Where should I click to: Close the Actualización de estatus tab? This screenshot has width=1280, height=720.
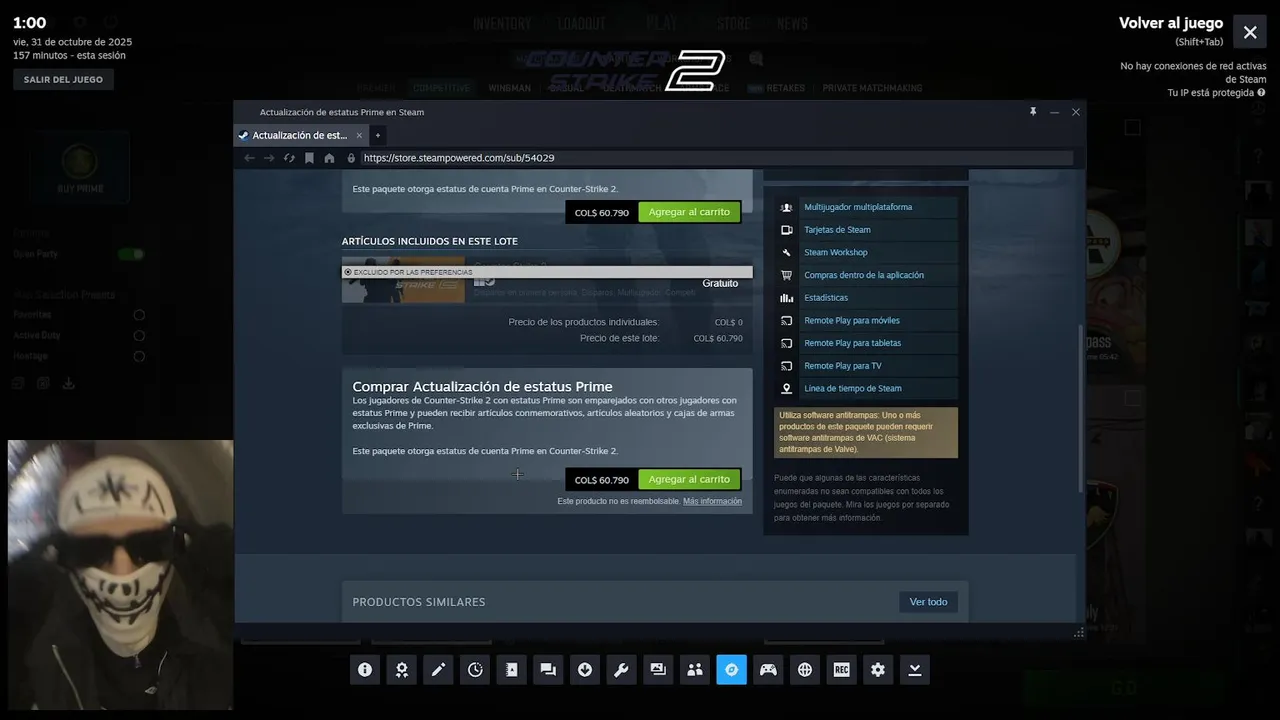tap(359, 135)
